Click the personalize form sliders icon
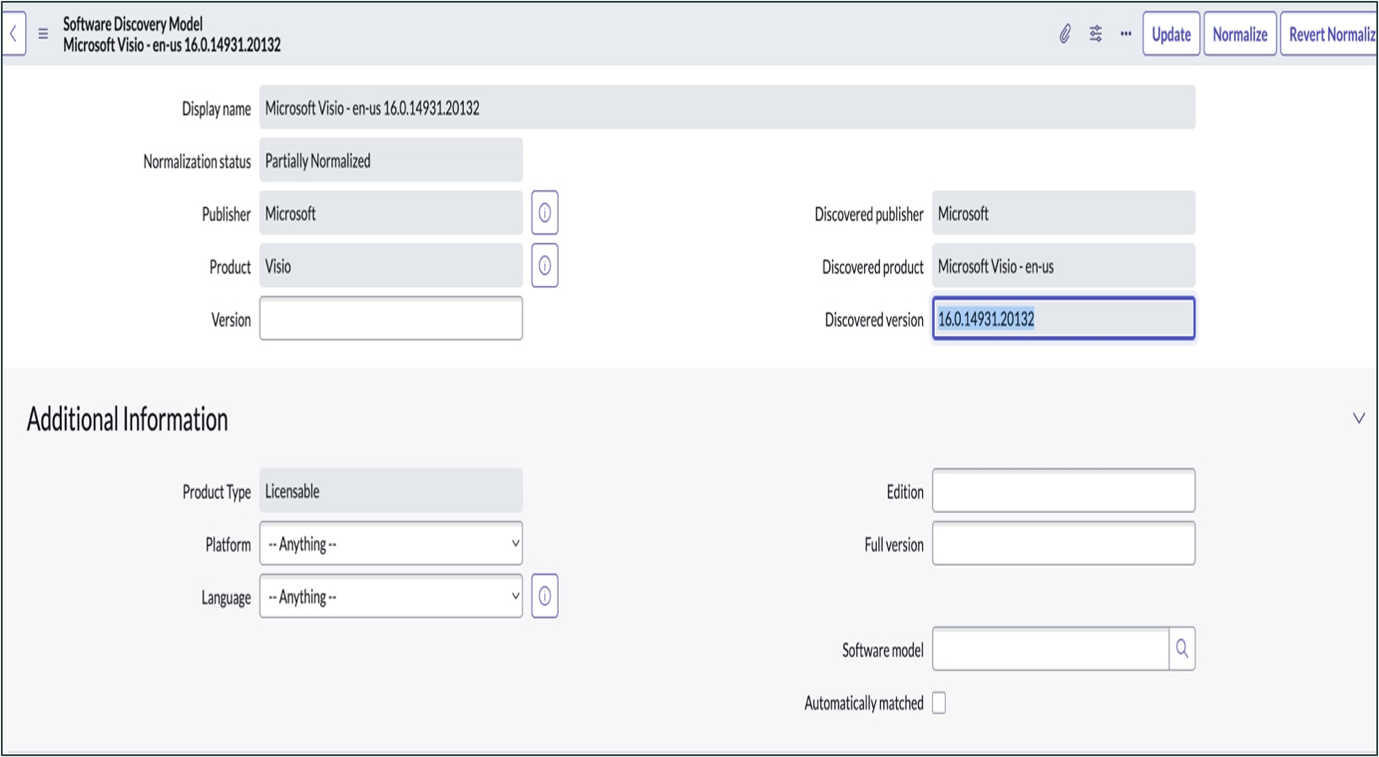 [1095, 33]
